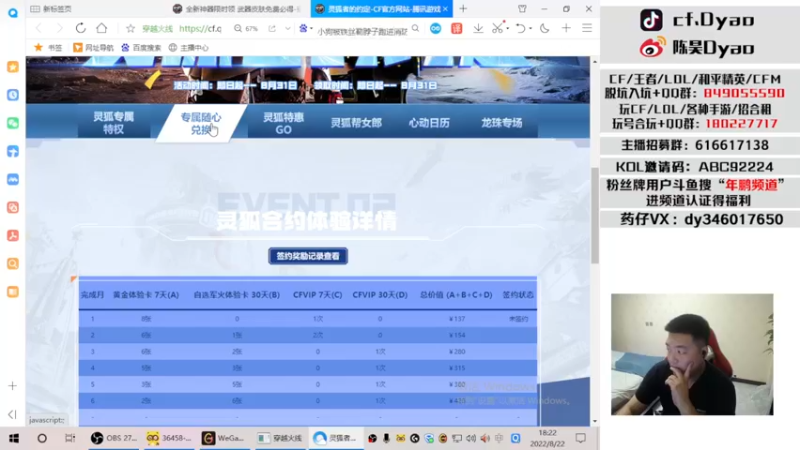Select the 灵狐帮女郎 tab

tap(356, 122)
